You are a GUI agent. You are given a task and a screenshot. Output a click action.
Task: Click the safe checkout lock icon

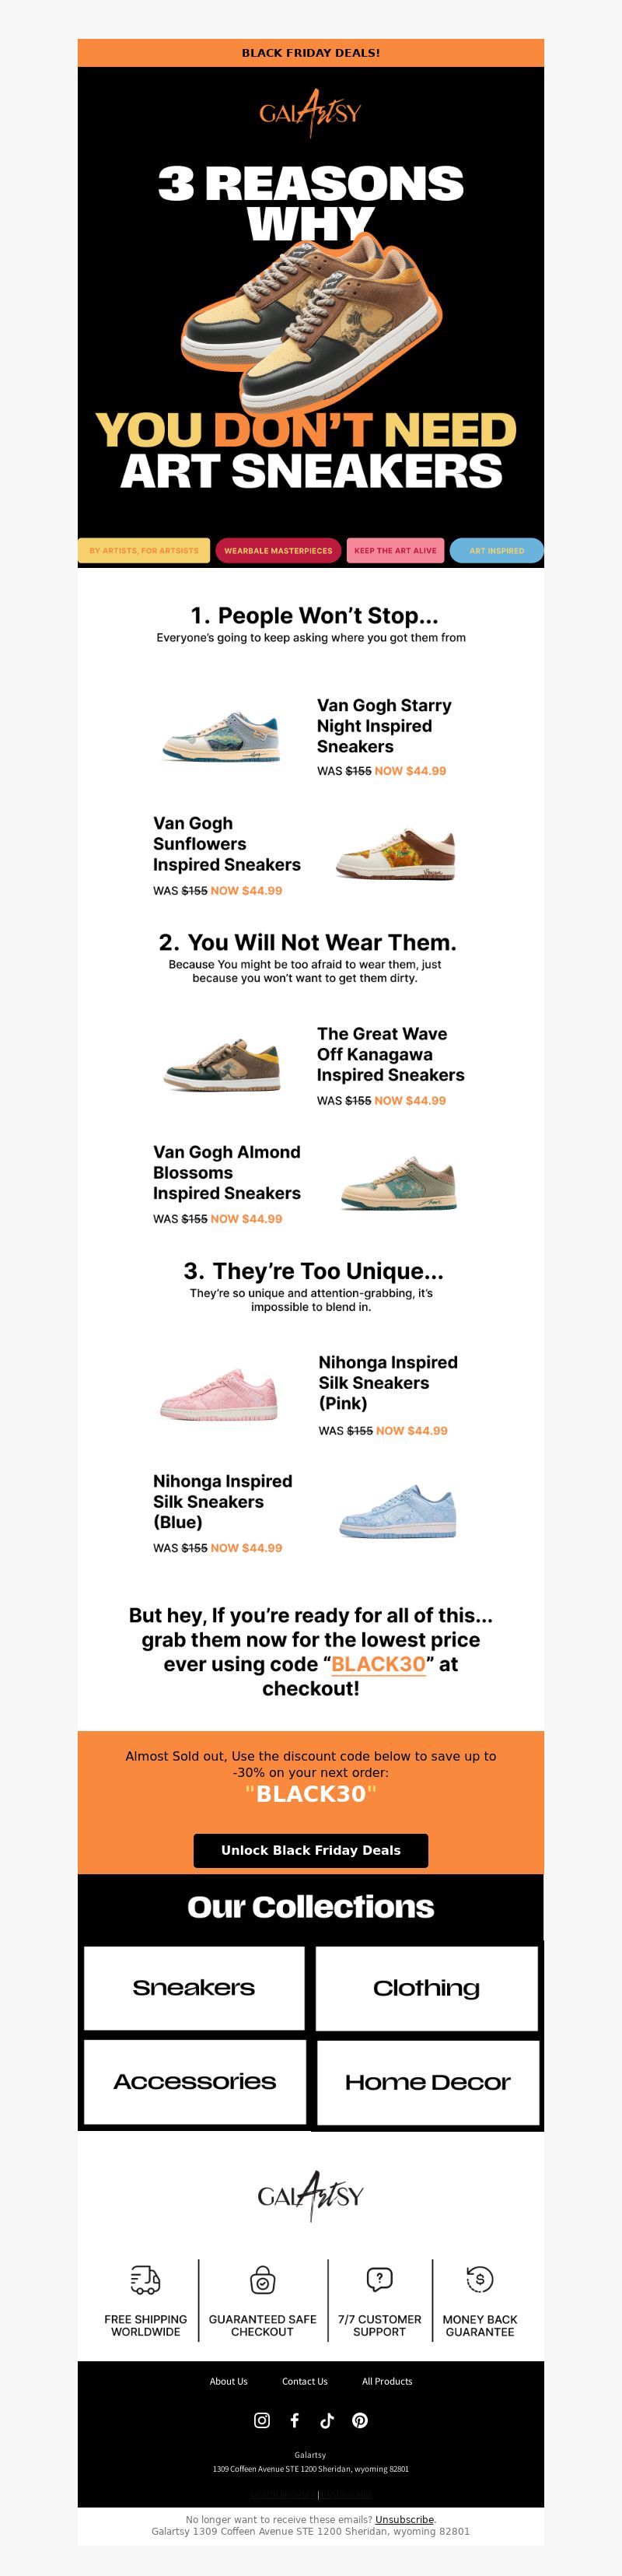point(262,2279)
